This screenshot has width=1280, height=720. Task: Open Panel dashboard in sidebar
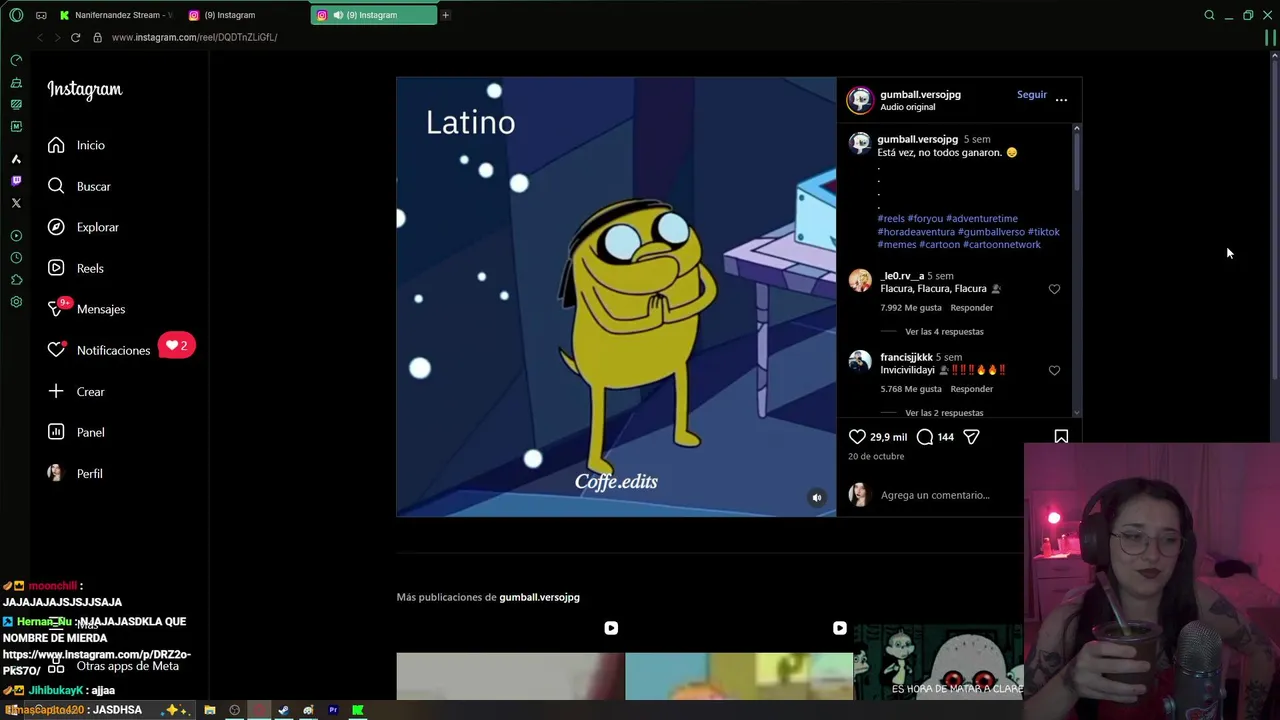point(76,432)
